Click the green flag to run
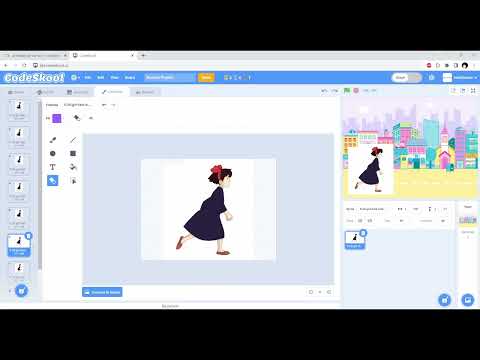Image resolution: width=480 pixels, height=360 pixels. 347,90
